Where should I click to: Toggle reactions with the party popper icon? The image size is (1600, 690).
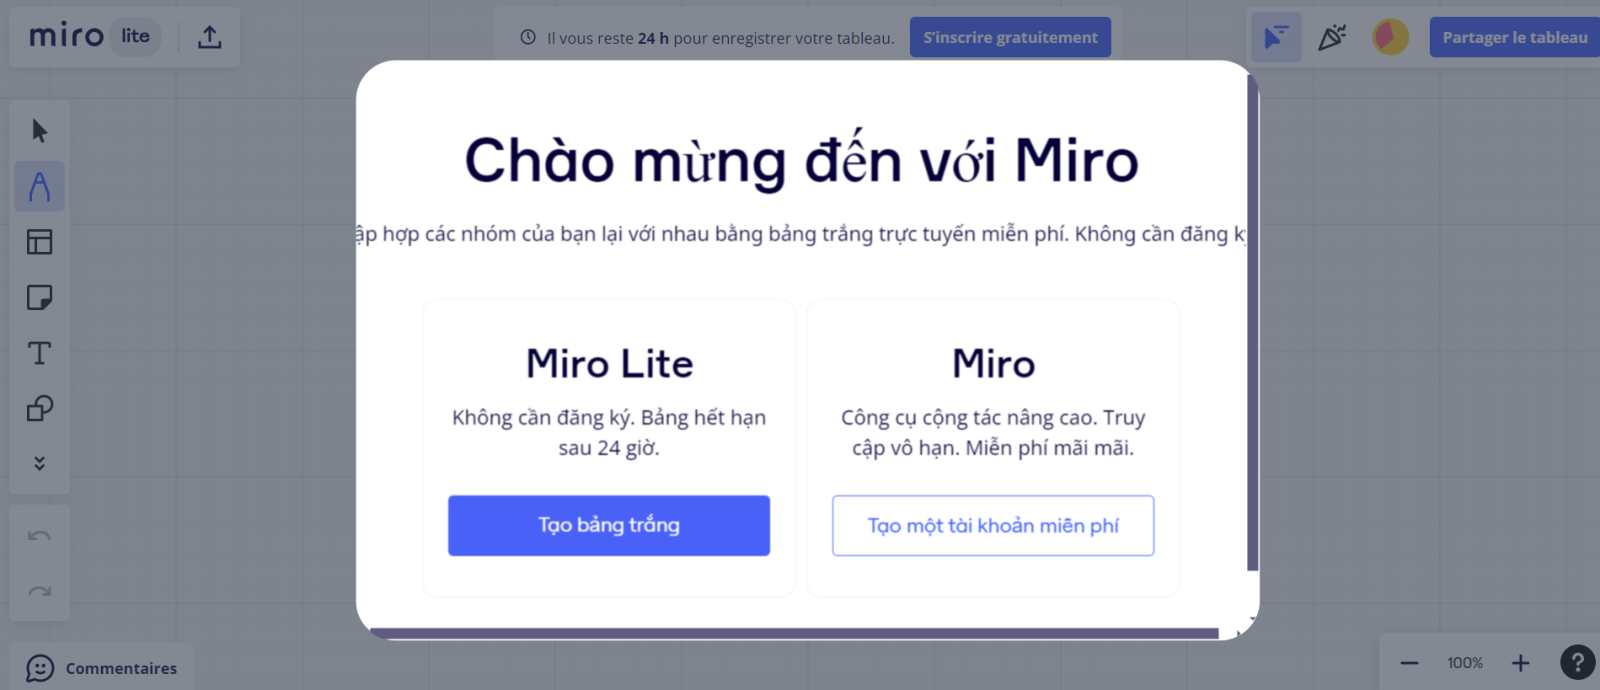[x=1333, y=36]
